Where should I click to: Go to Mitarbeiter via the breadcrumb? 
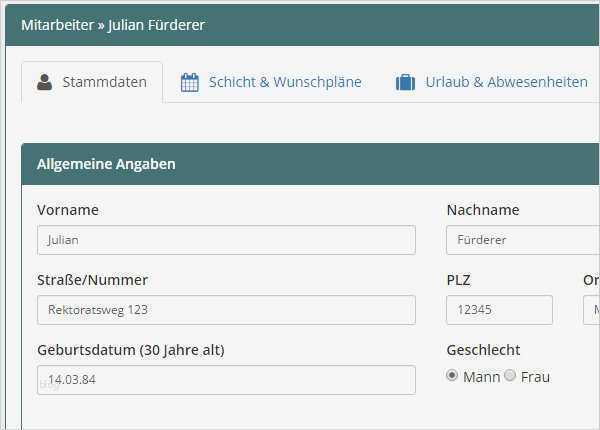pos(57,25)
